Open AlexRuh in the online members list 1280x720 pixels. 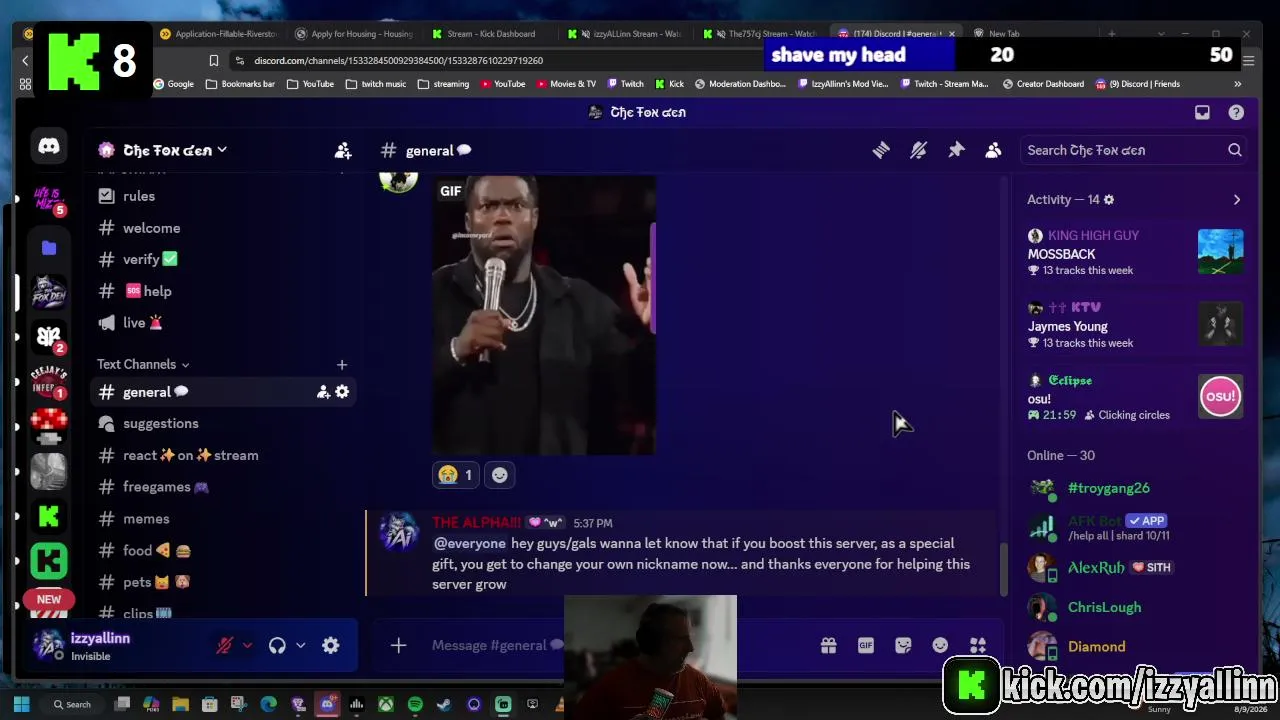pyautogui.click(x=1096, y=567)
